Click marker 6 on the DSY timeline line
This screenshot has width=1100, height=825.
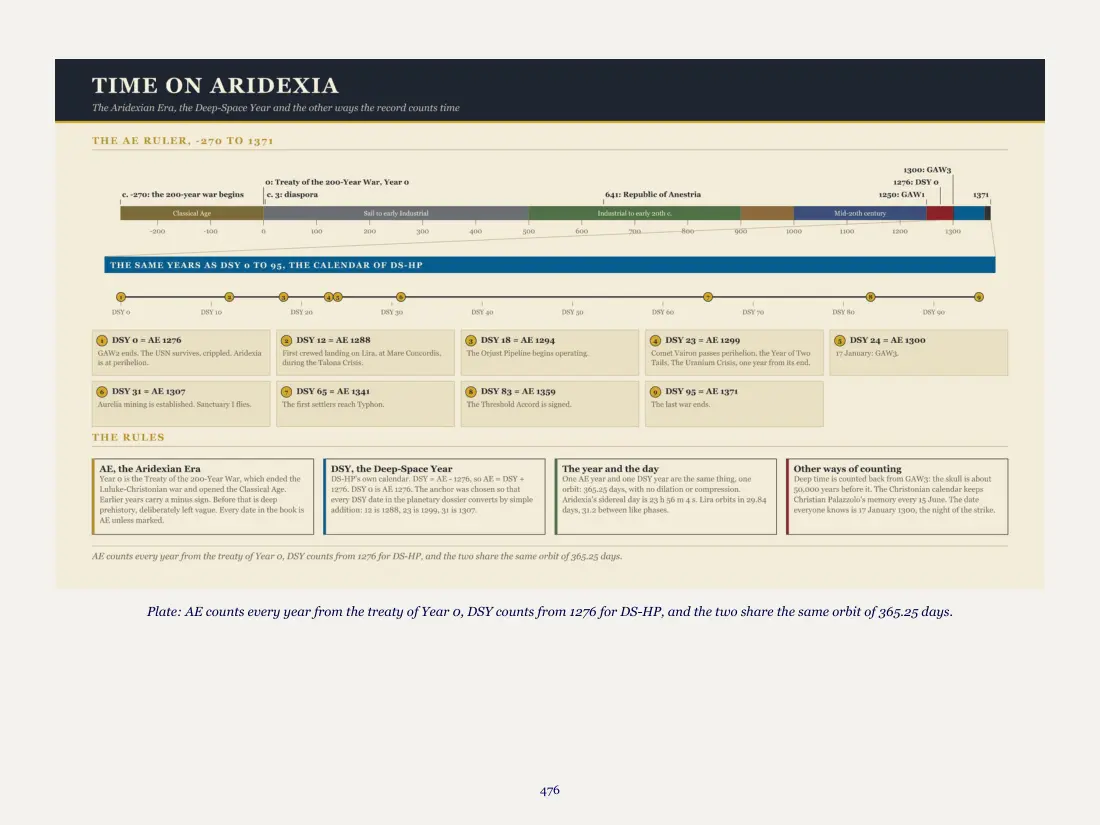pos(401,297)
